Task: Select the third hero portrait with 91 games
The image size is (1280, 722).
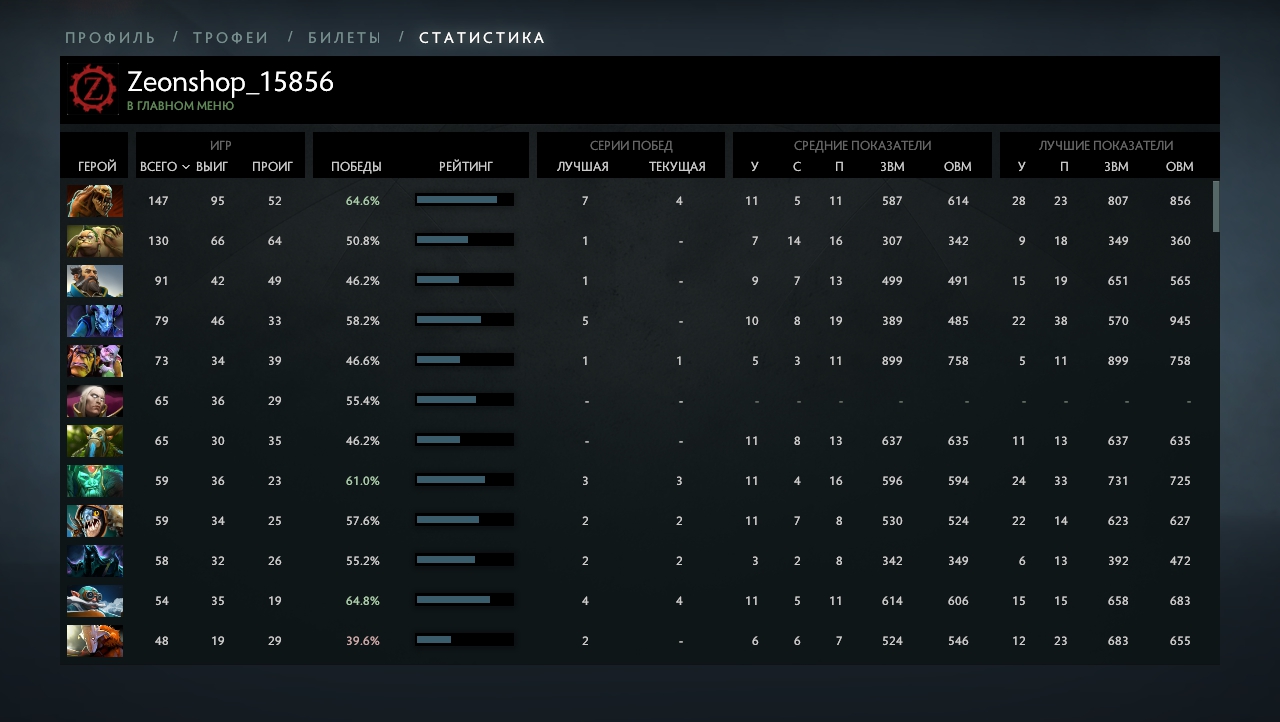Action: click(x=95, y=281)
